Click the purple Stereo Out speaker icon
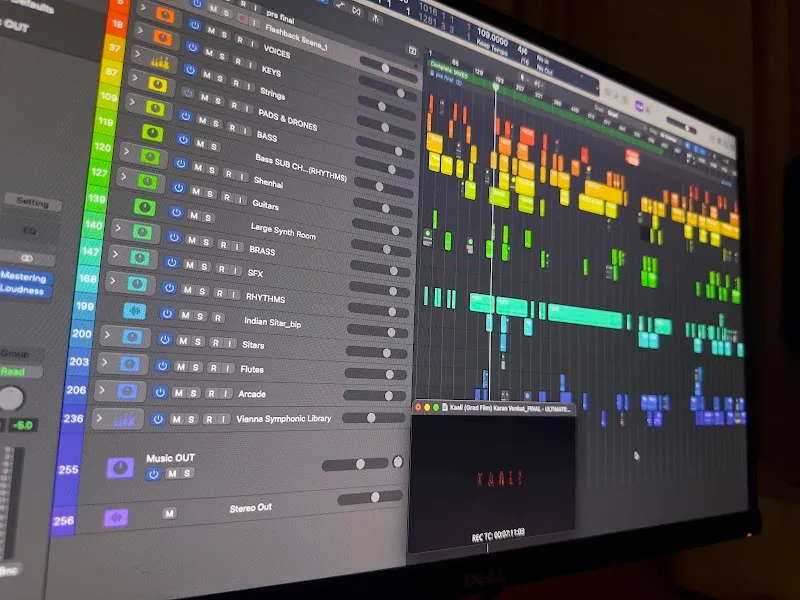800x600 pixels. coord(116,518)
